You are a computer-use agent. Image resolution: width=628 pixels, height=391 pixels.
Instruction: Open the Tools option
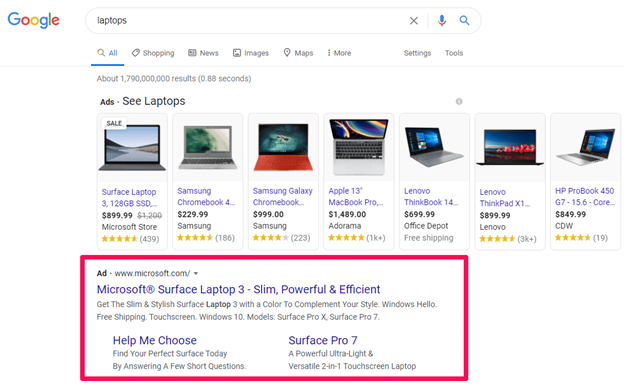coord(454,53)
